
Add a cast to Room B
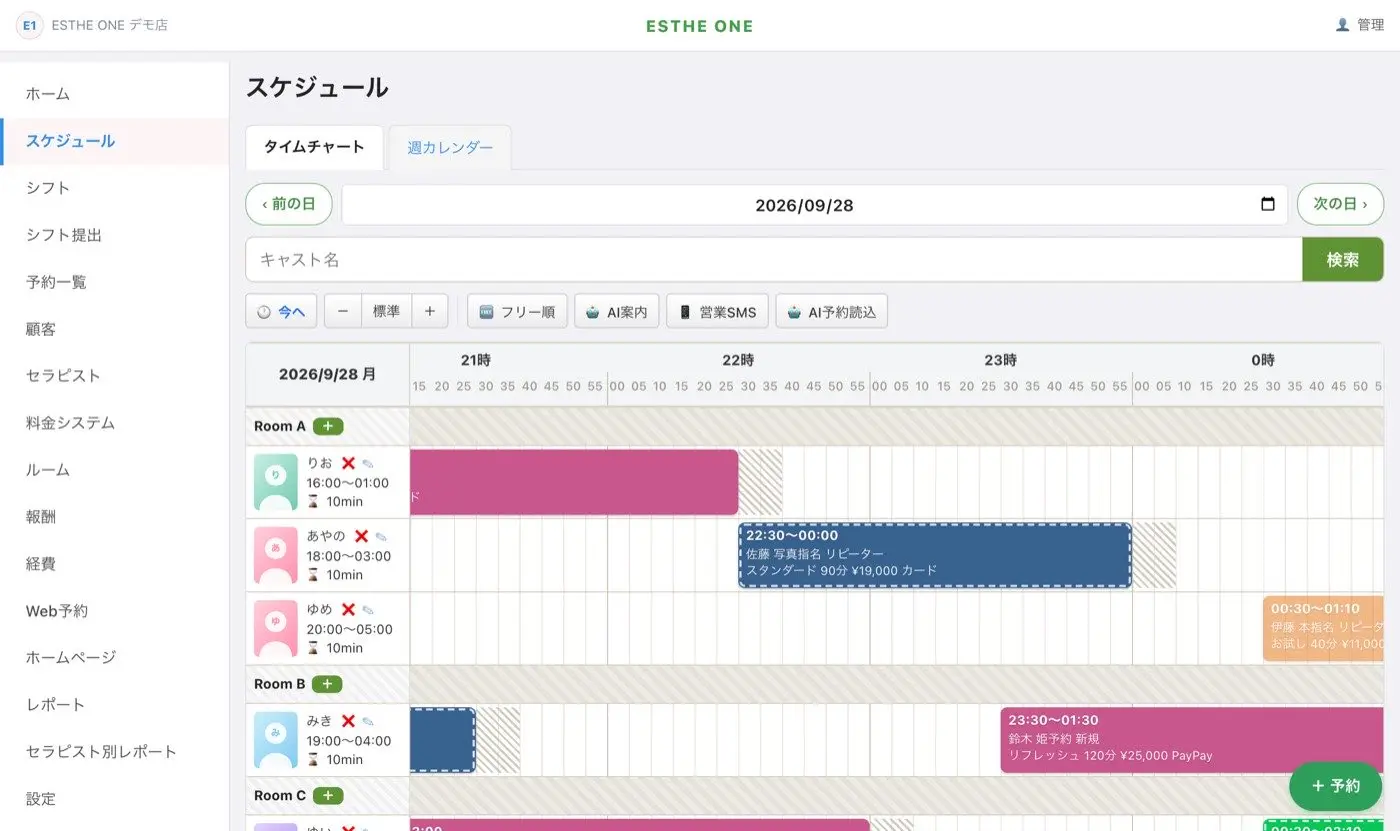[327, 684]
